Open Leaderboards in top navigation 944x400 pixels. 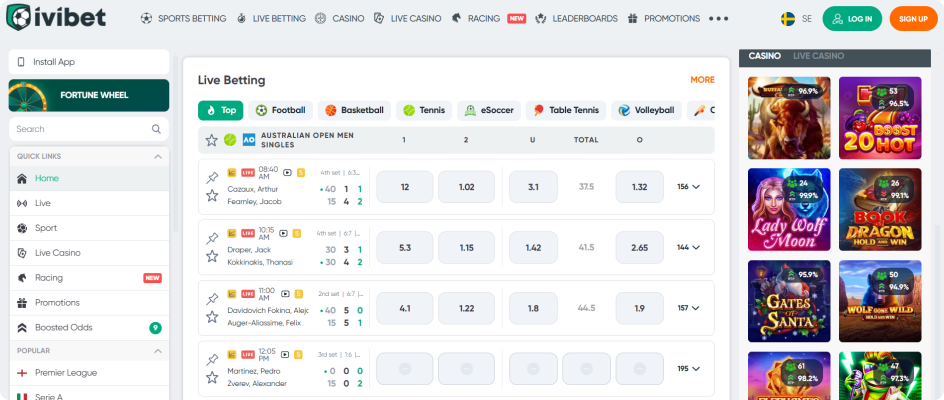click(x=576, y=19)
